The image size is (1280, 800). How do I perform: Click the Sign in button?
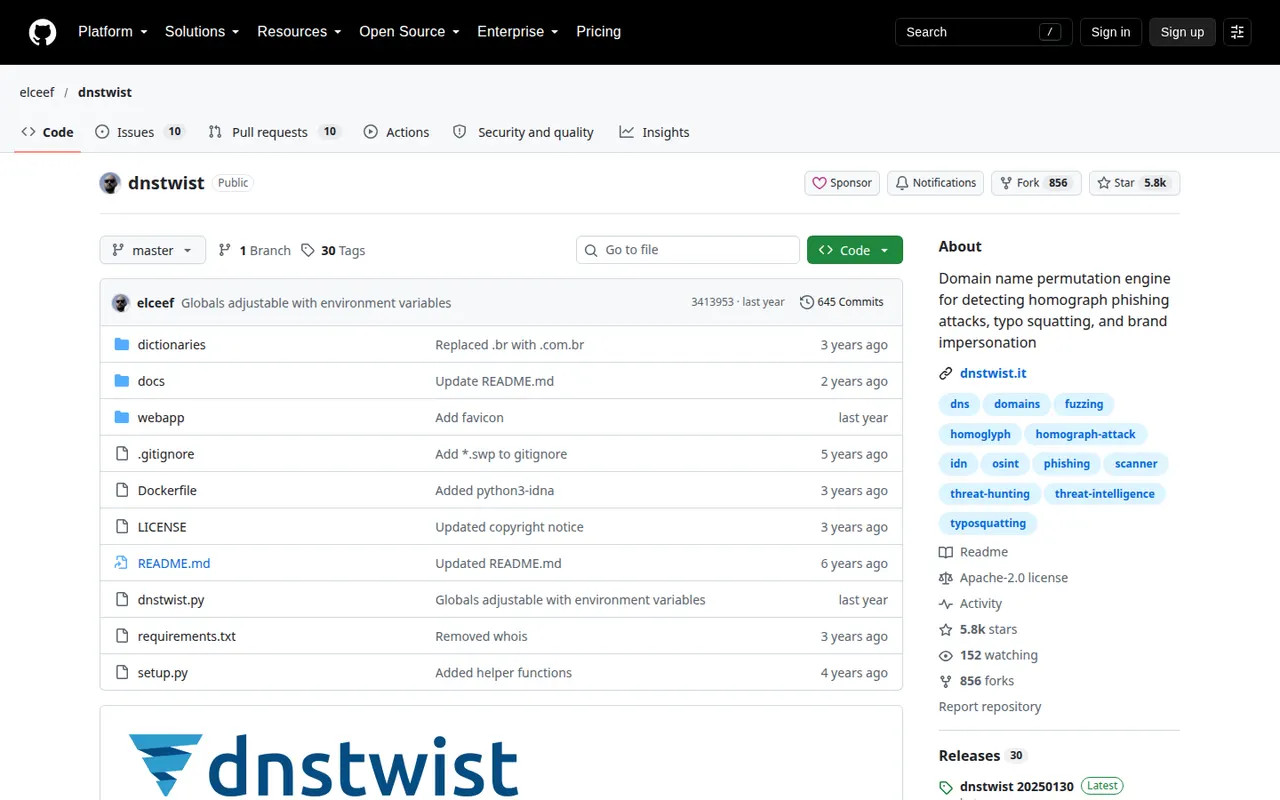pyautogui.click(x=1110, y=32)
